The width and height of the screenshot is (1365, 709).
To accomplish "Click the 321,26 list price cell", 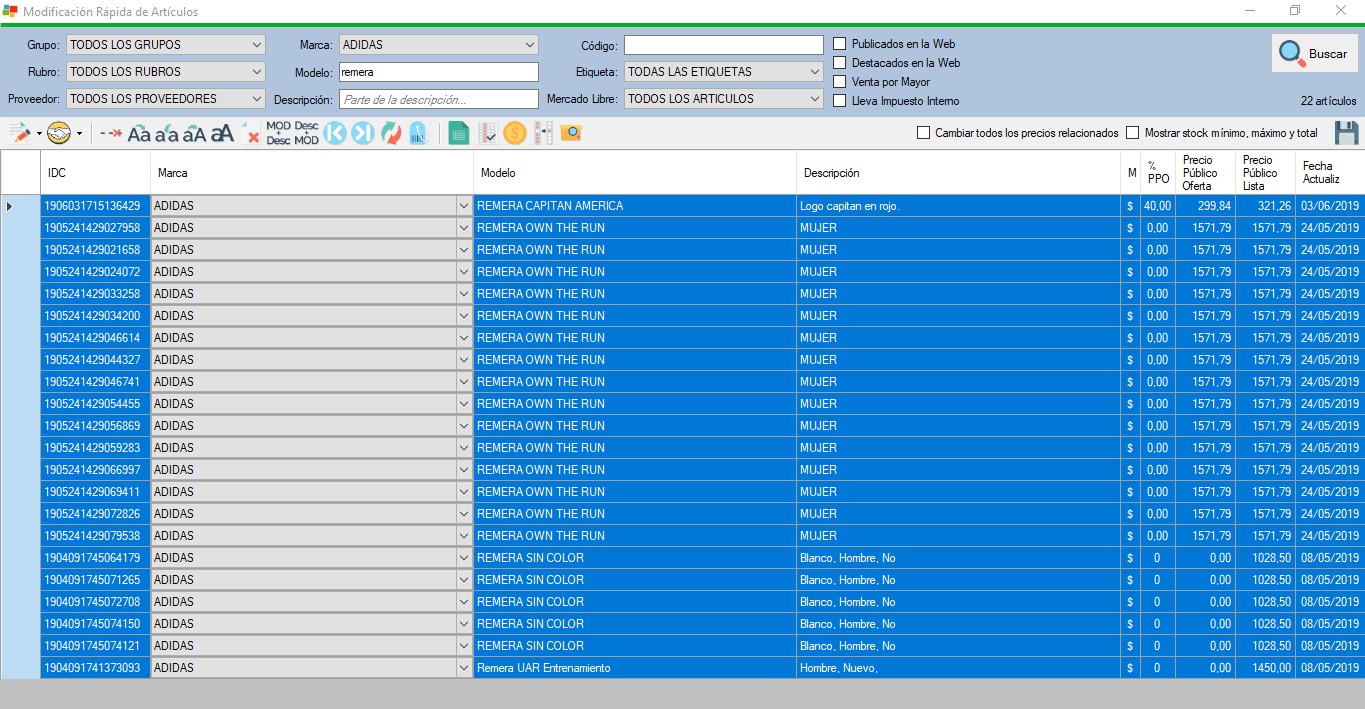I will pos(1265,206).
